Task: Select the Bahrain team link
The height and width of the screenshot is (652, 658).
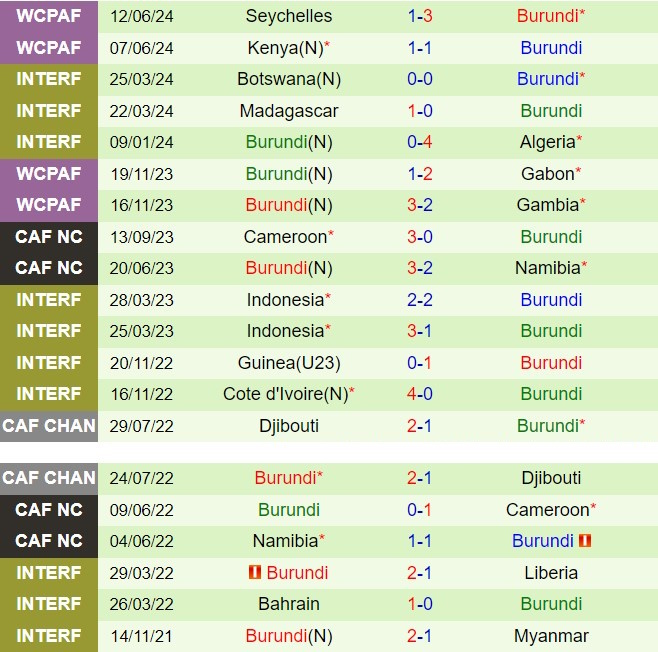Action: pyautogui.click(x=289, y=604)
